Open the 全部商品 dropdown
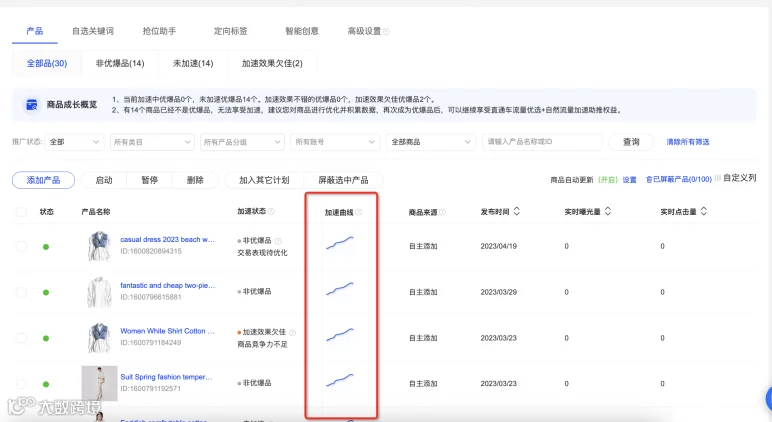 [x=431, y=142]
